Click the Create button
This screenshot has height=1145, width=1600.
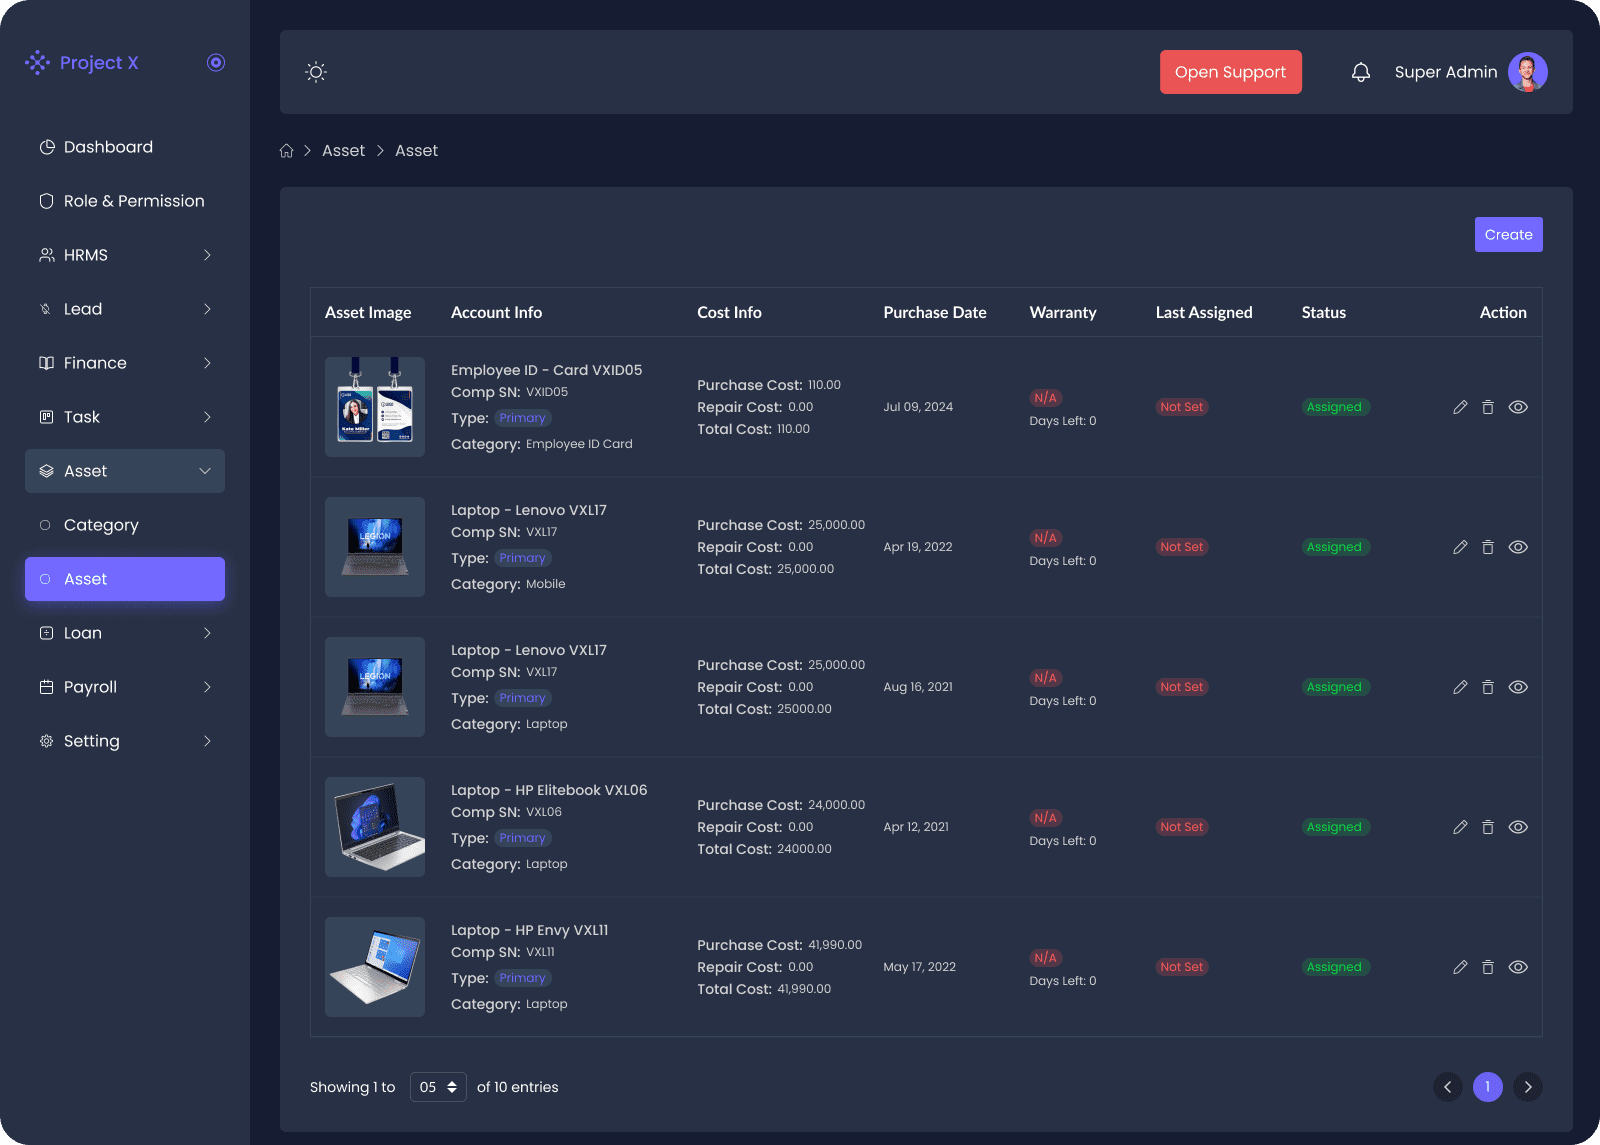[x=1508, y=235]
